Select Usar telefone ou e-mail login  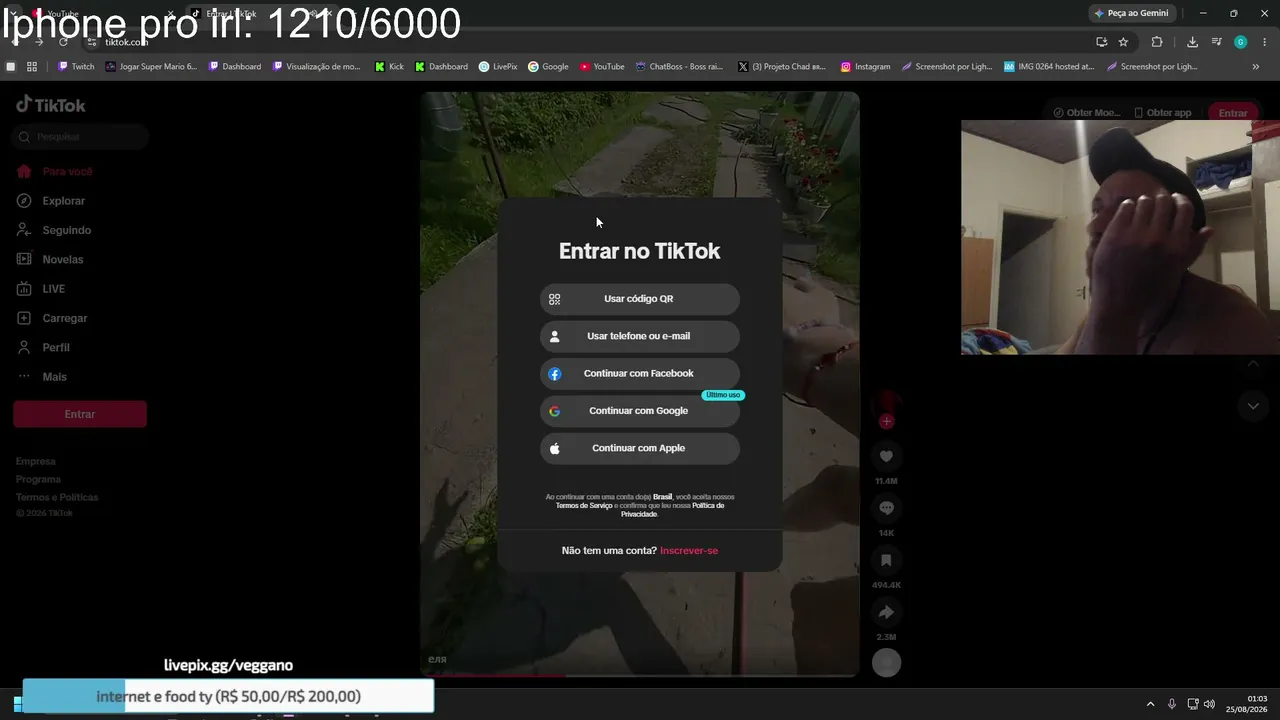[x=640, y=336]
